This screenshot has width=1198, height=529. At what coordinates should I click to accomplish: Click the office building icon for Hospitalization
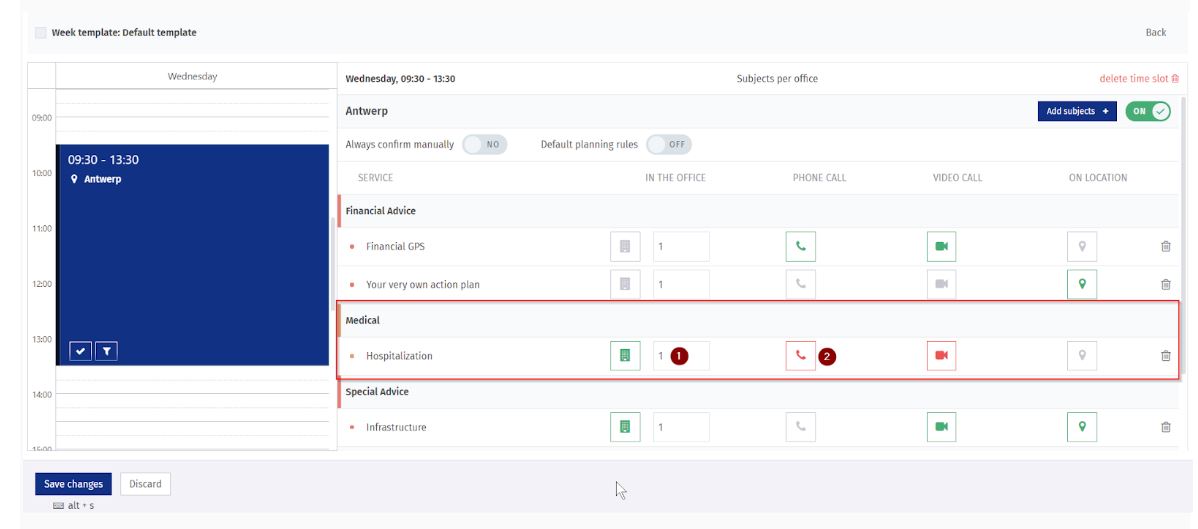click(x=625, y=355)
